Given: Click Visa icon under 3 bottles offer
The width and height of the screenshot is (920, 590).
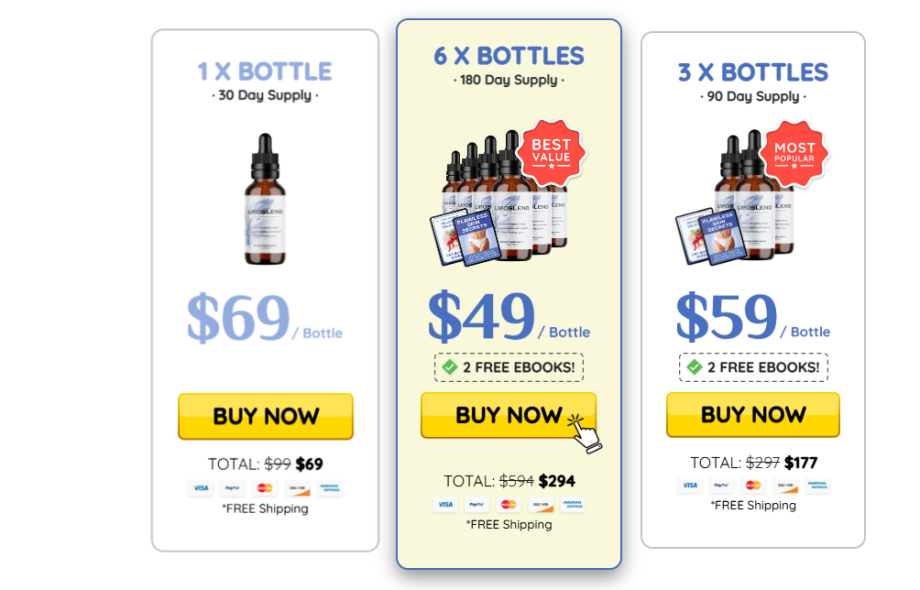Looking at the screenshot, I should [690, 485].
